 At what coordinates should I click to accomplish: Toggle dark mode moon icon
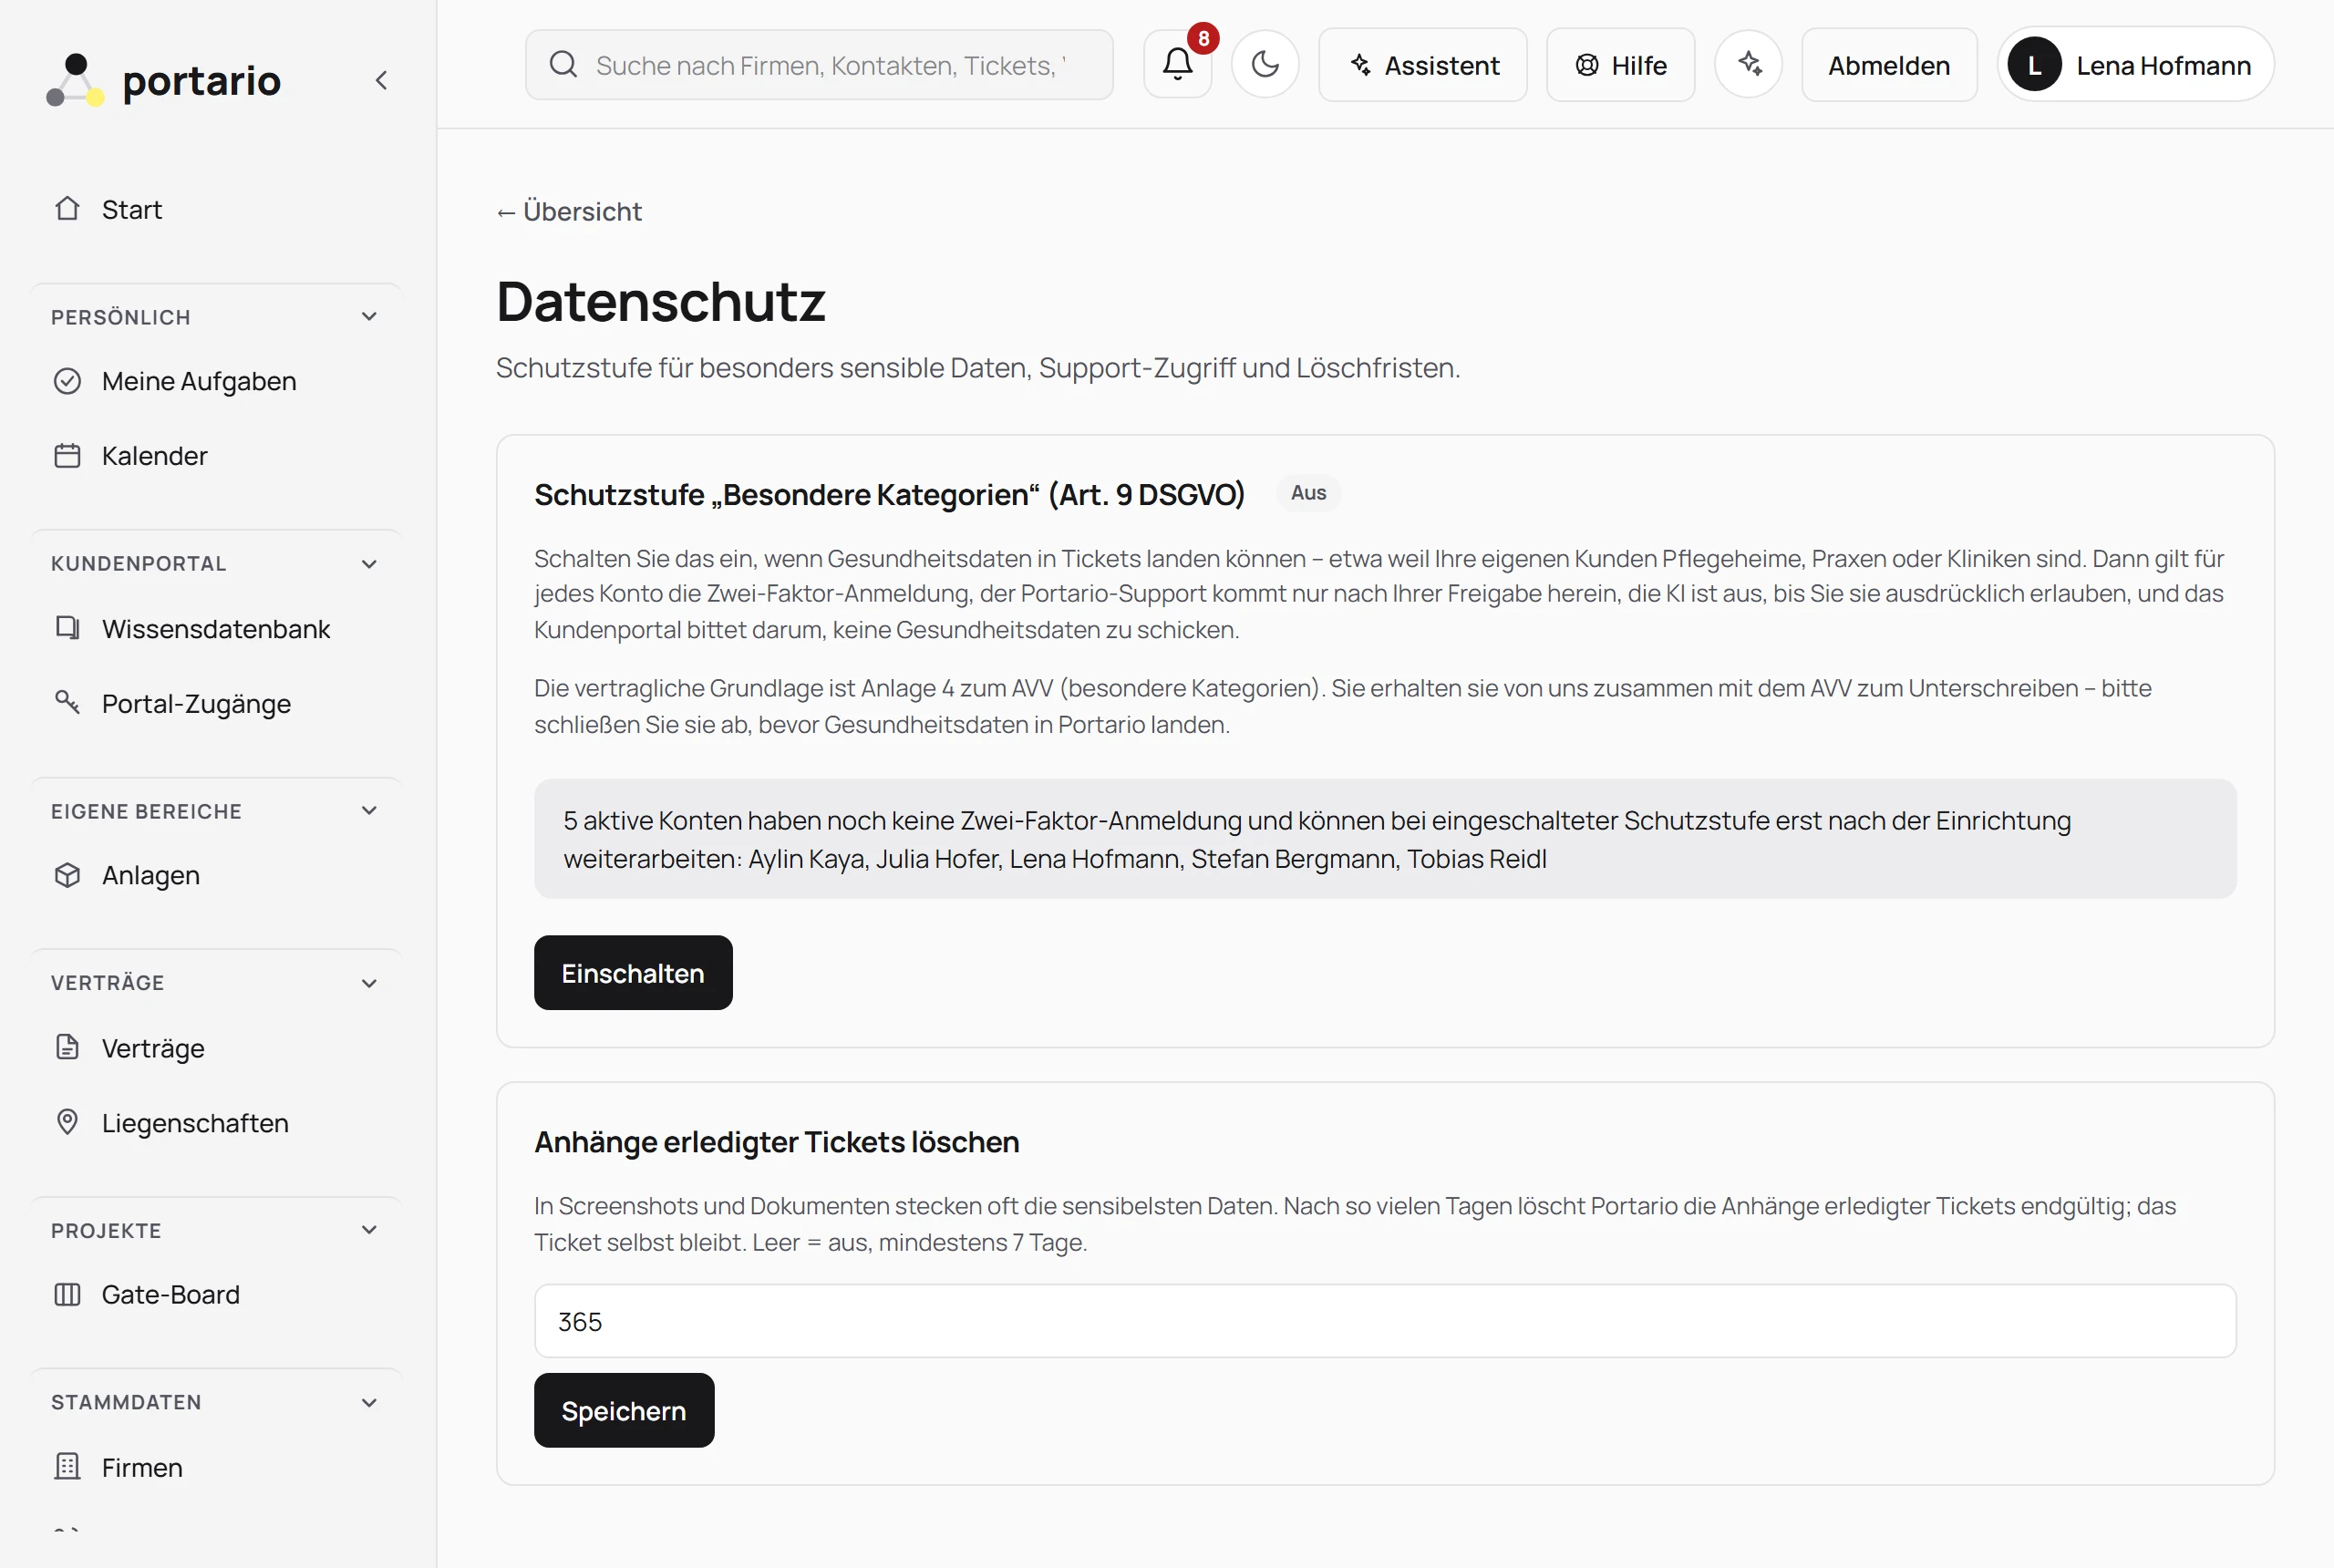coord(1265,64)
